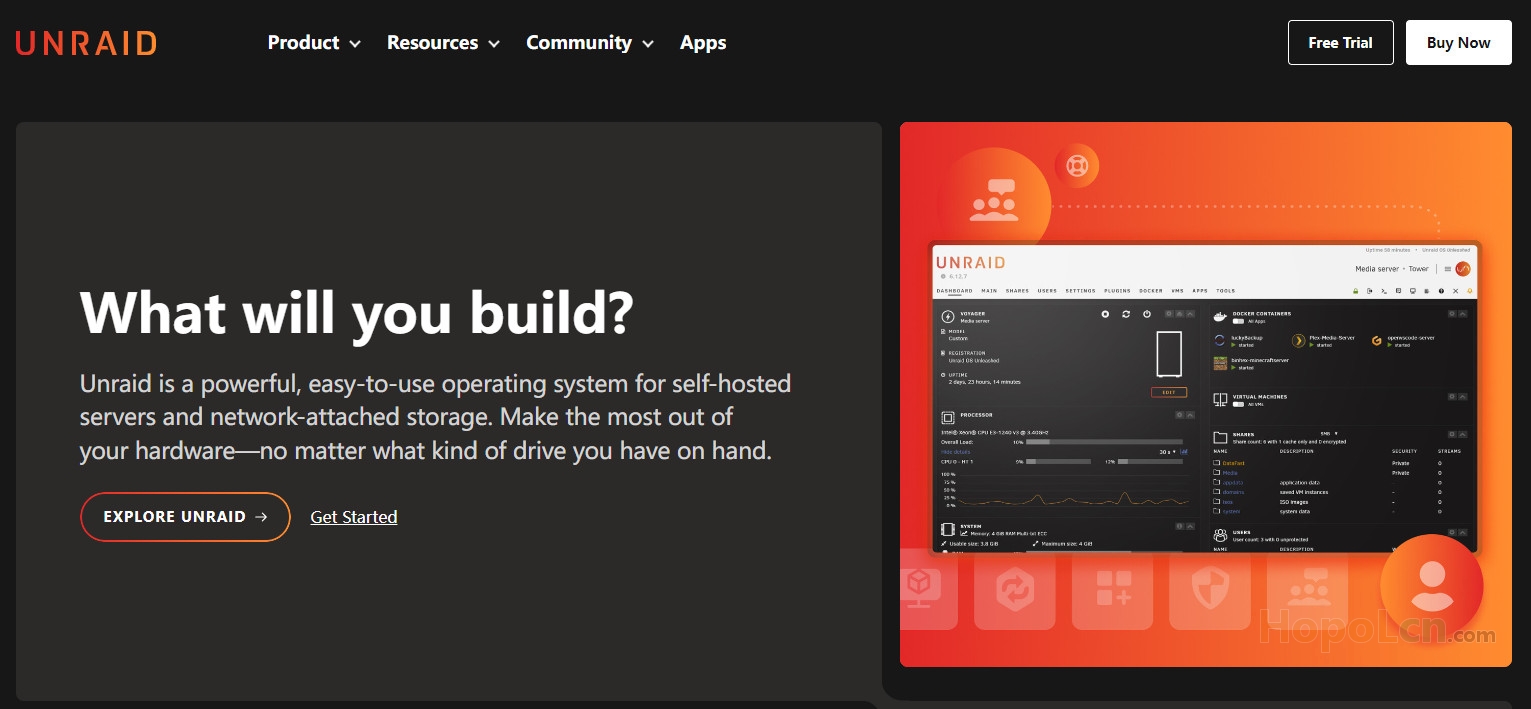Click the shield security tile
Screen dimensions: 1531x709
(x=1210, y=589)
